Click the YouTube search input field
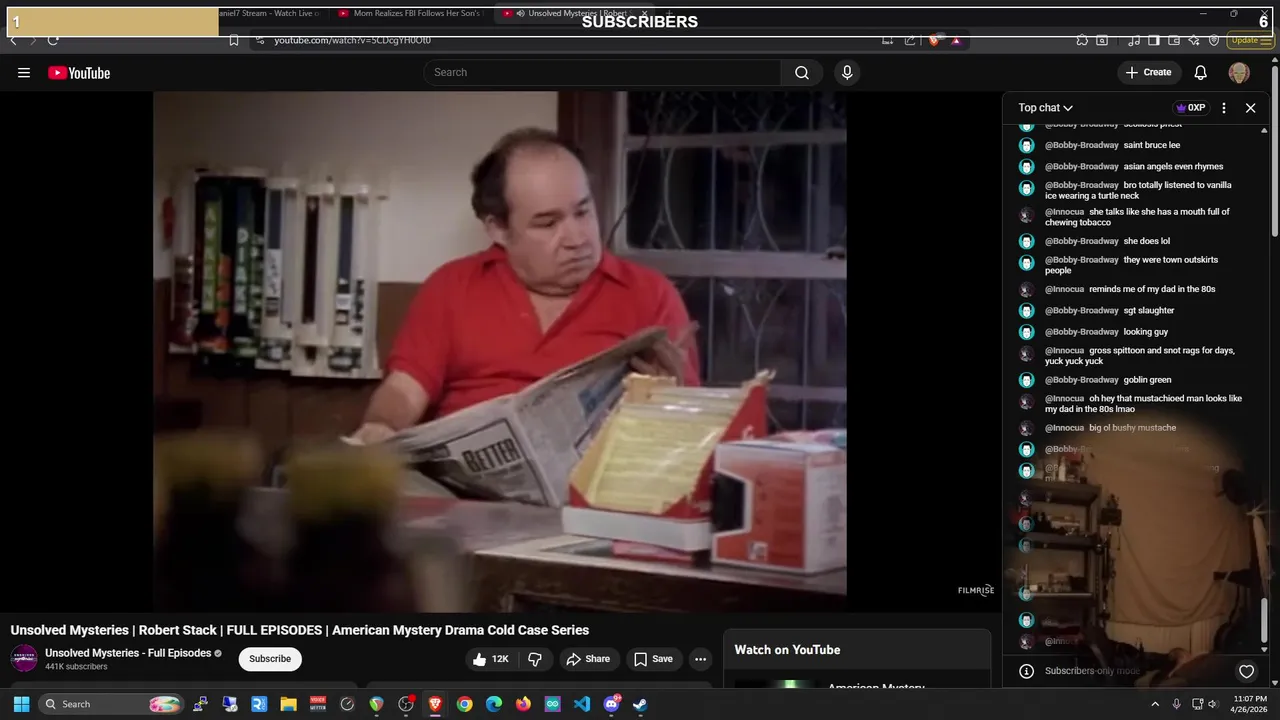 [602, 72]
